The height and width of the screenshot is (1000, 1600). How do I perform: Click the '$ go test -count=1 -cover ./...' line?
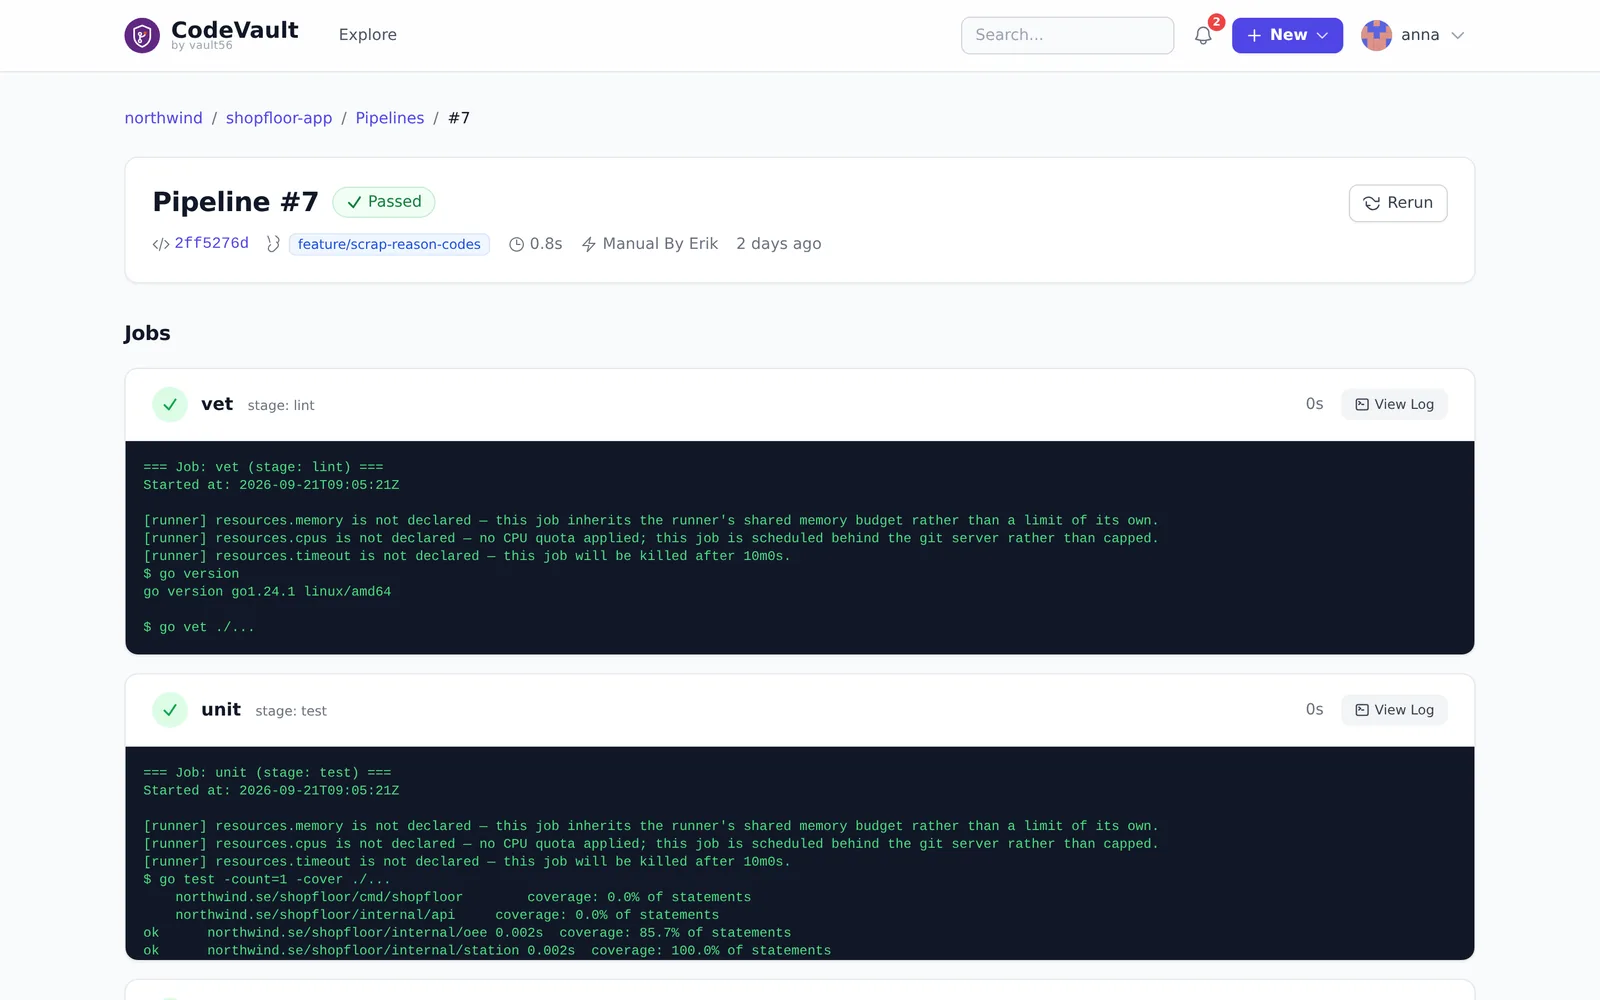(x=267, y=879)
